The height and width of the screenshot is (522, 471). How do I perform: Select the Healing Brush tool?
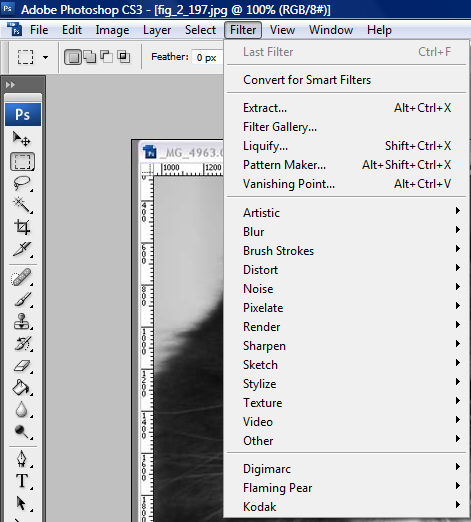tap(22, 277)
